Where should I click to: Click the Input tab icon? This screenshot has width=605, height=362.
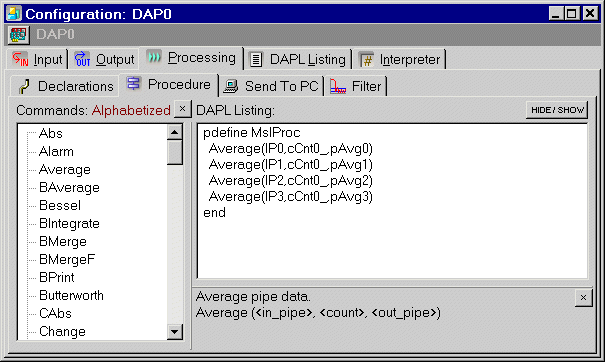20,59
